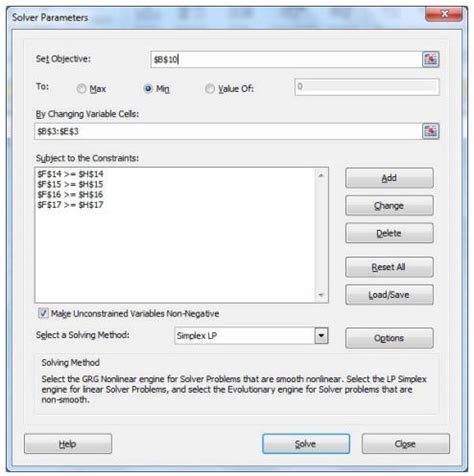
Task: Click the Changing Variable Cells range selector icon
Action: pyautogui.click(x=431, y=131)
